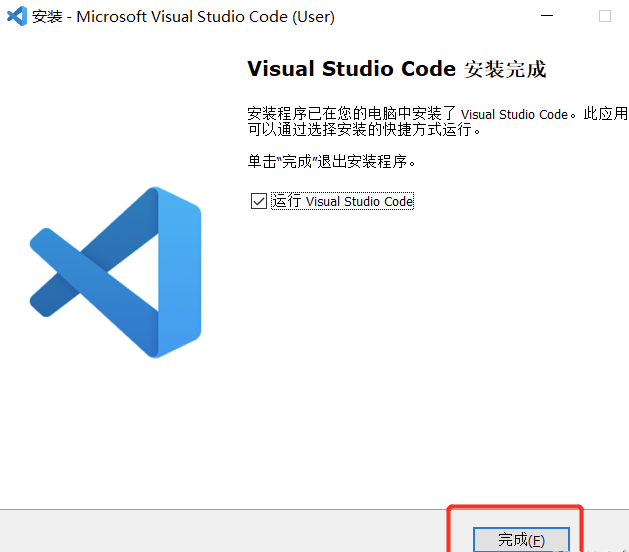This screenshot has height=552, width=629.
Task: Click the line '可以通过选择安装的快捷方式运行。'
Action: 364,130
